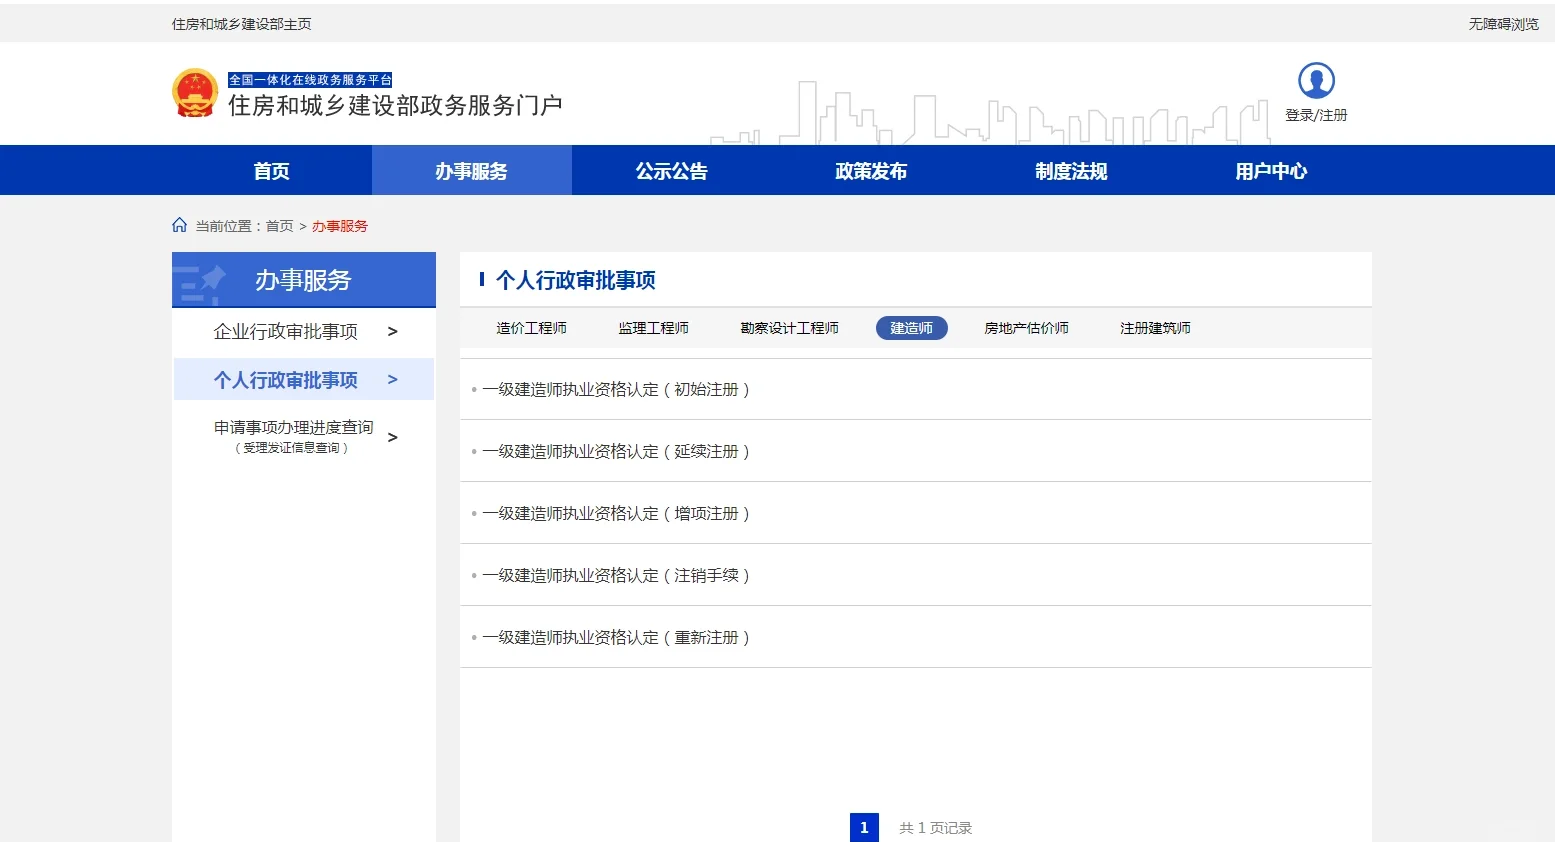
Task: Click page 1 in the pagination bar
Action: click(x=864, y=827)
